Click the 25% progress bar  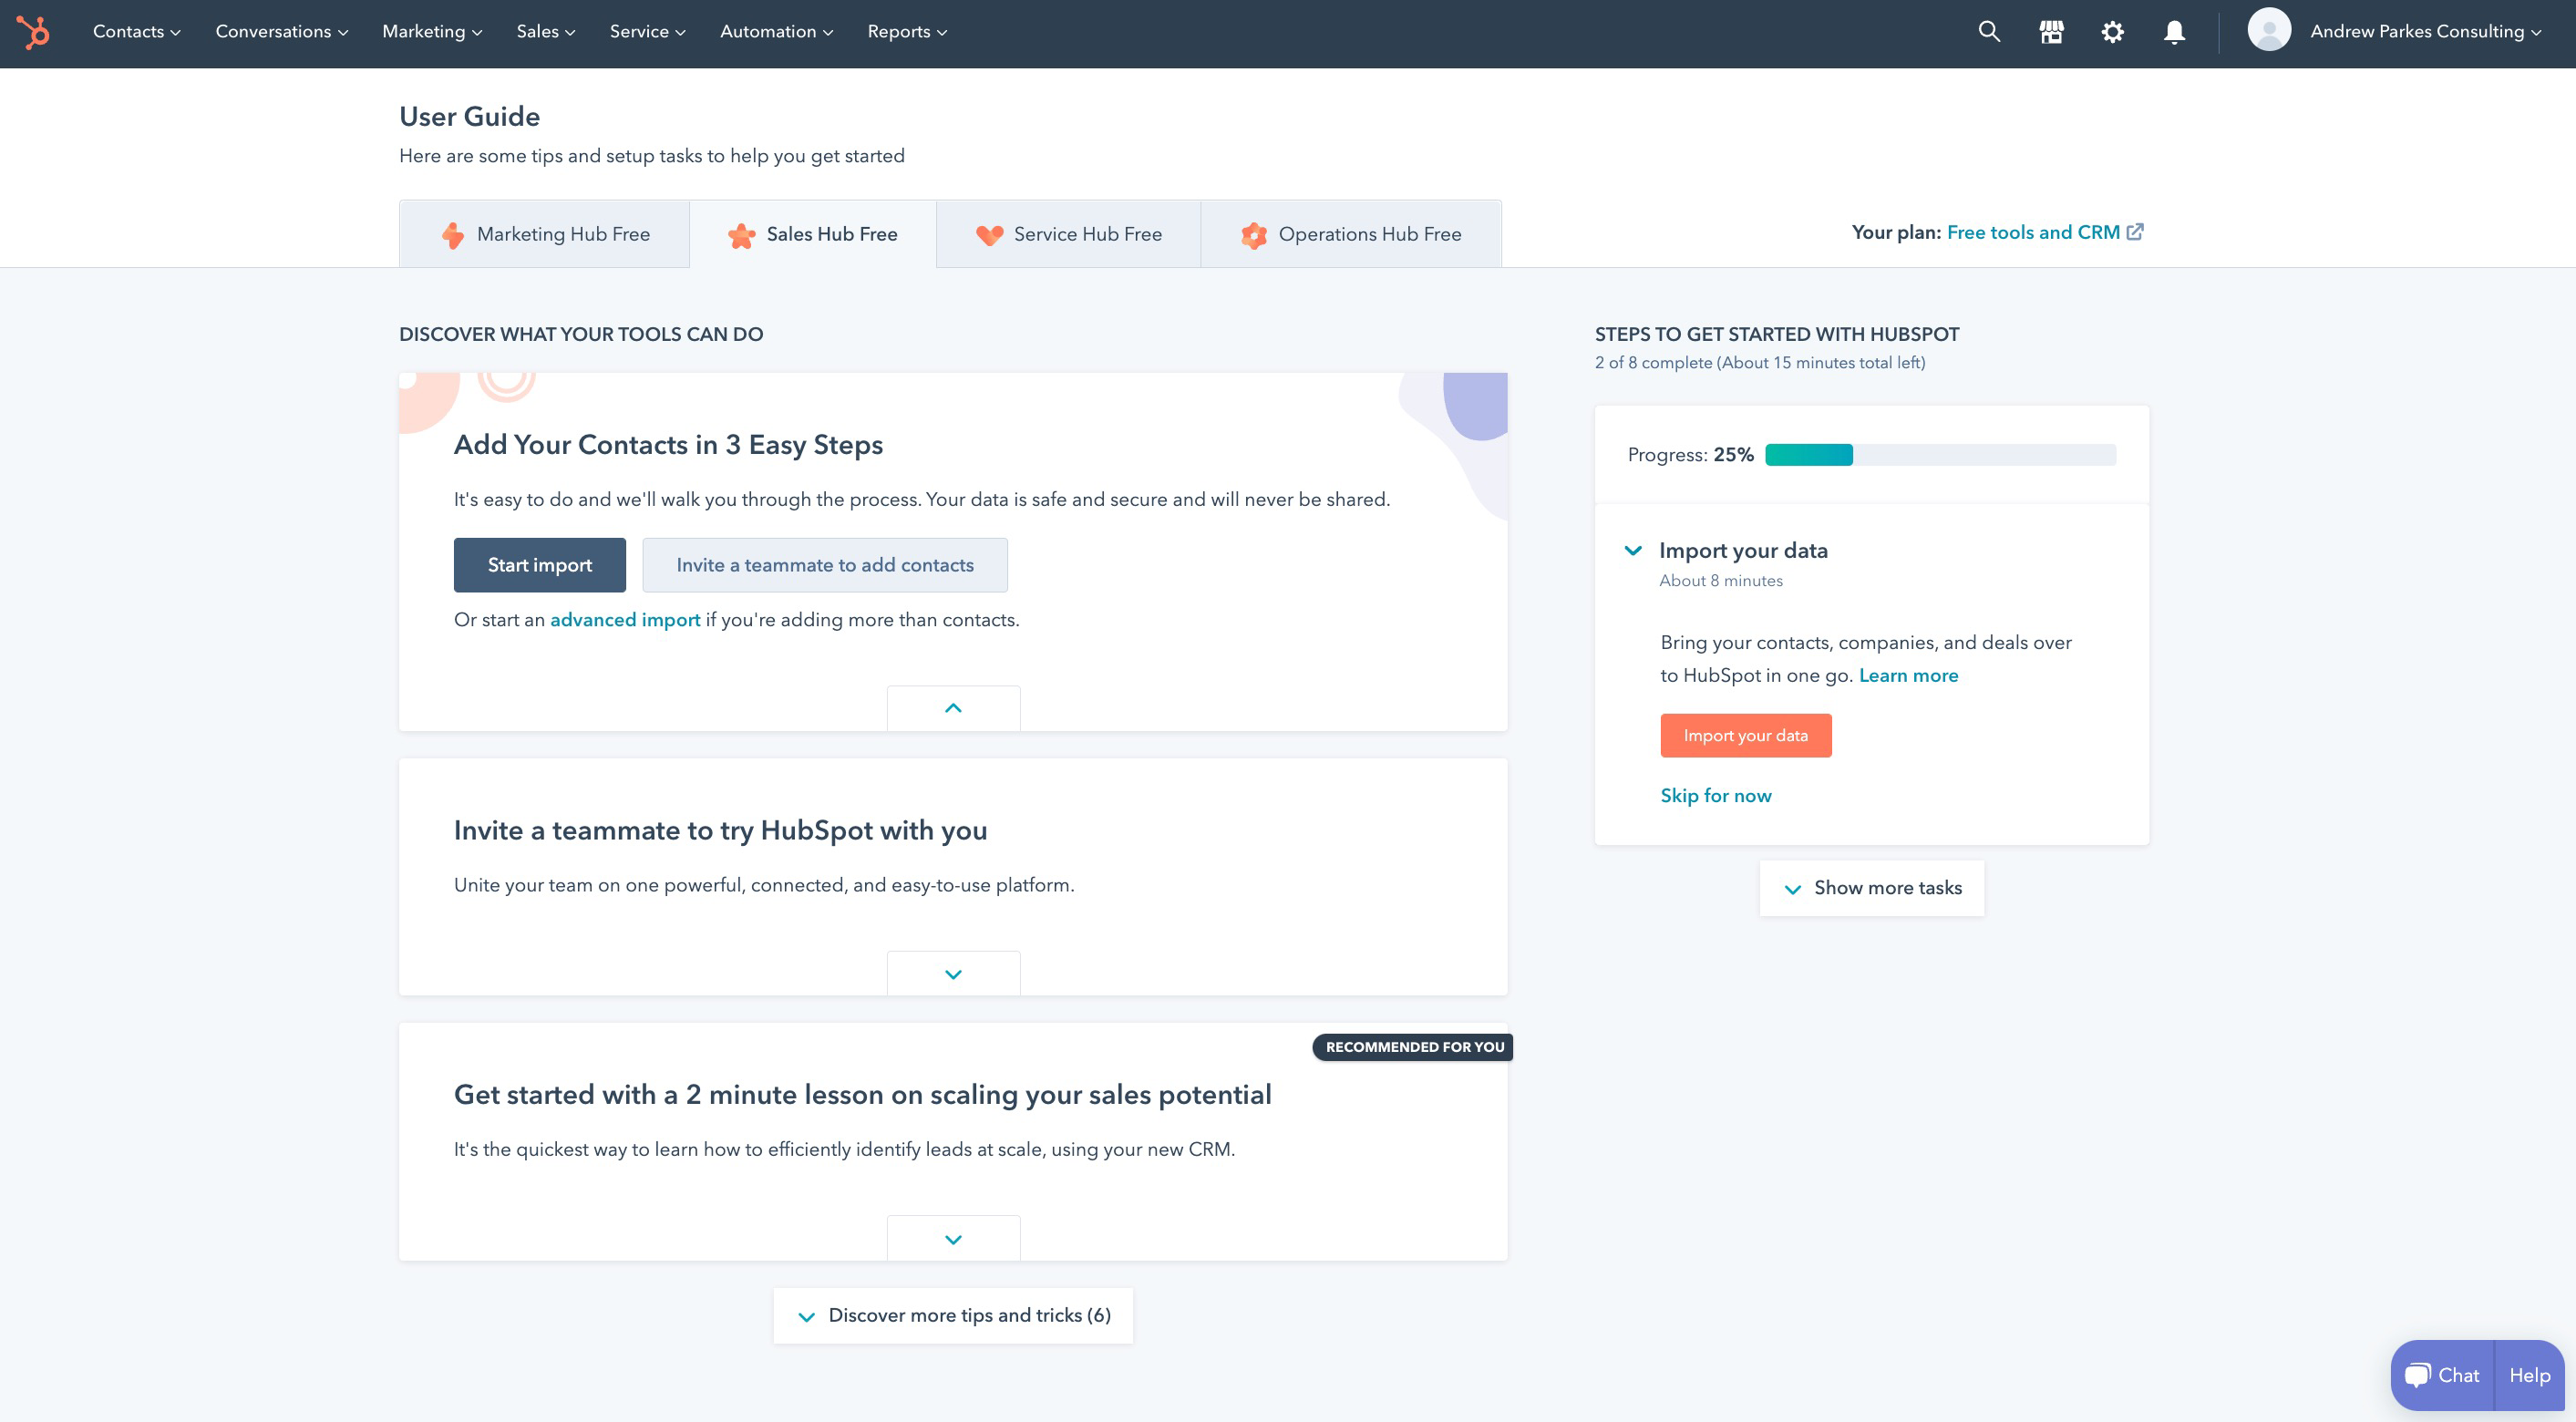pyautogui.click(x=1940, y=455)
